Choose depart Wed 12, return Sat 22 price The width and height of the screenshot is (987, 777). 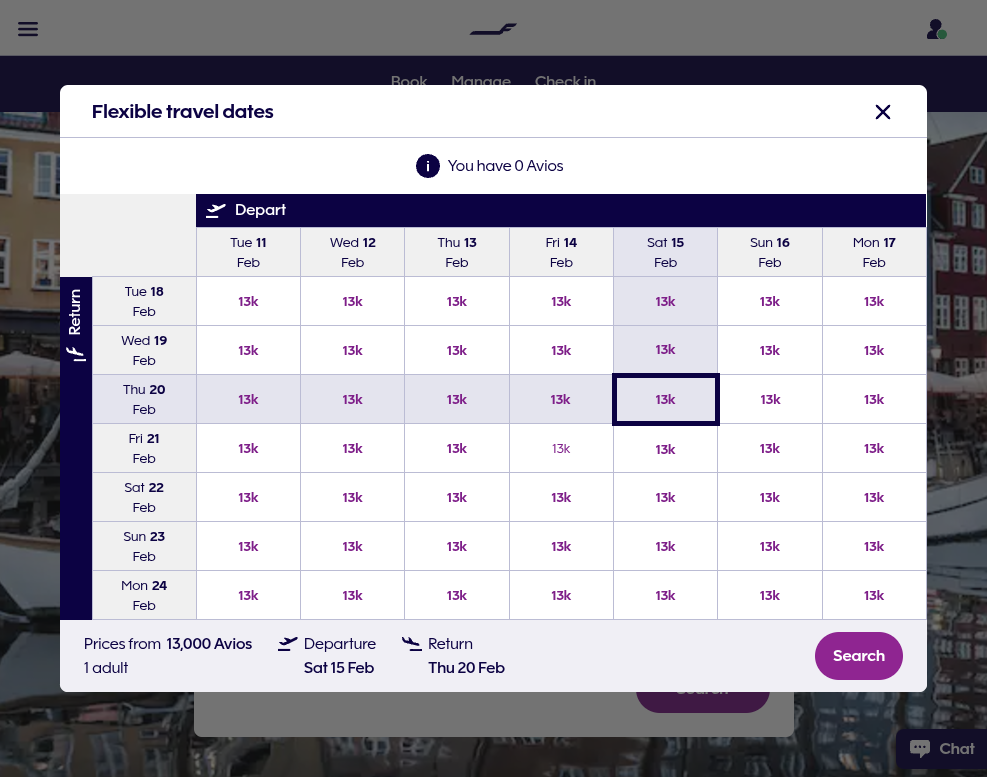(352, 497)
